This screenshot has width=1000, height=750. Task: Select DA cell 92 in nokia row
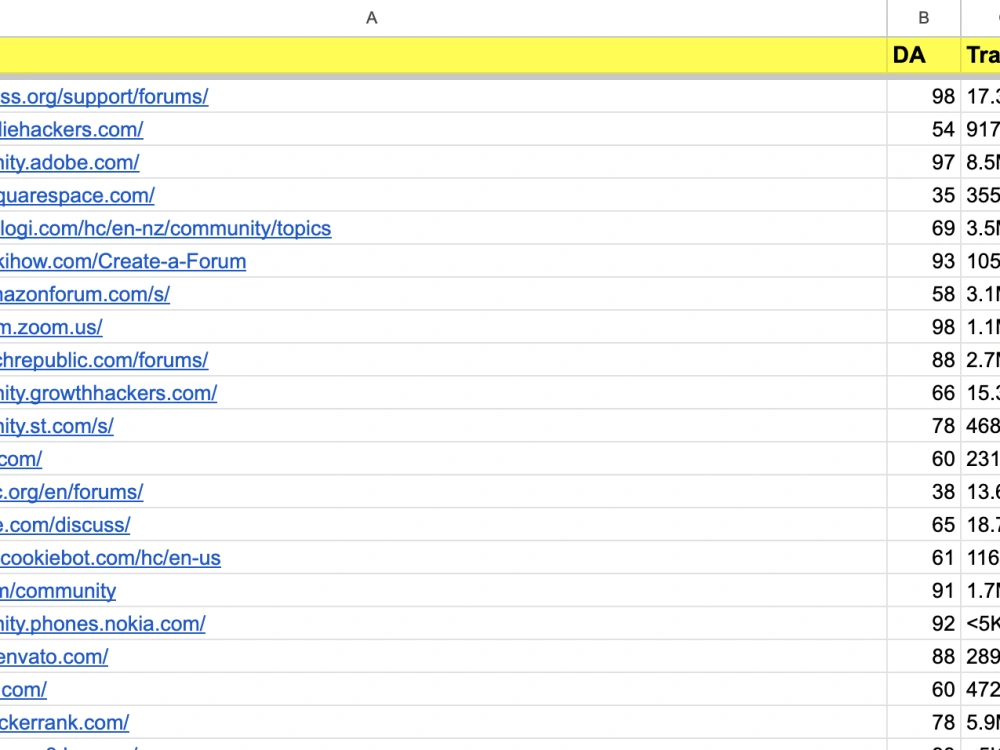[x=923, y=624]
